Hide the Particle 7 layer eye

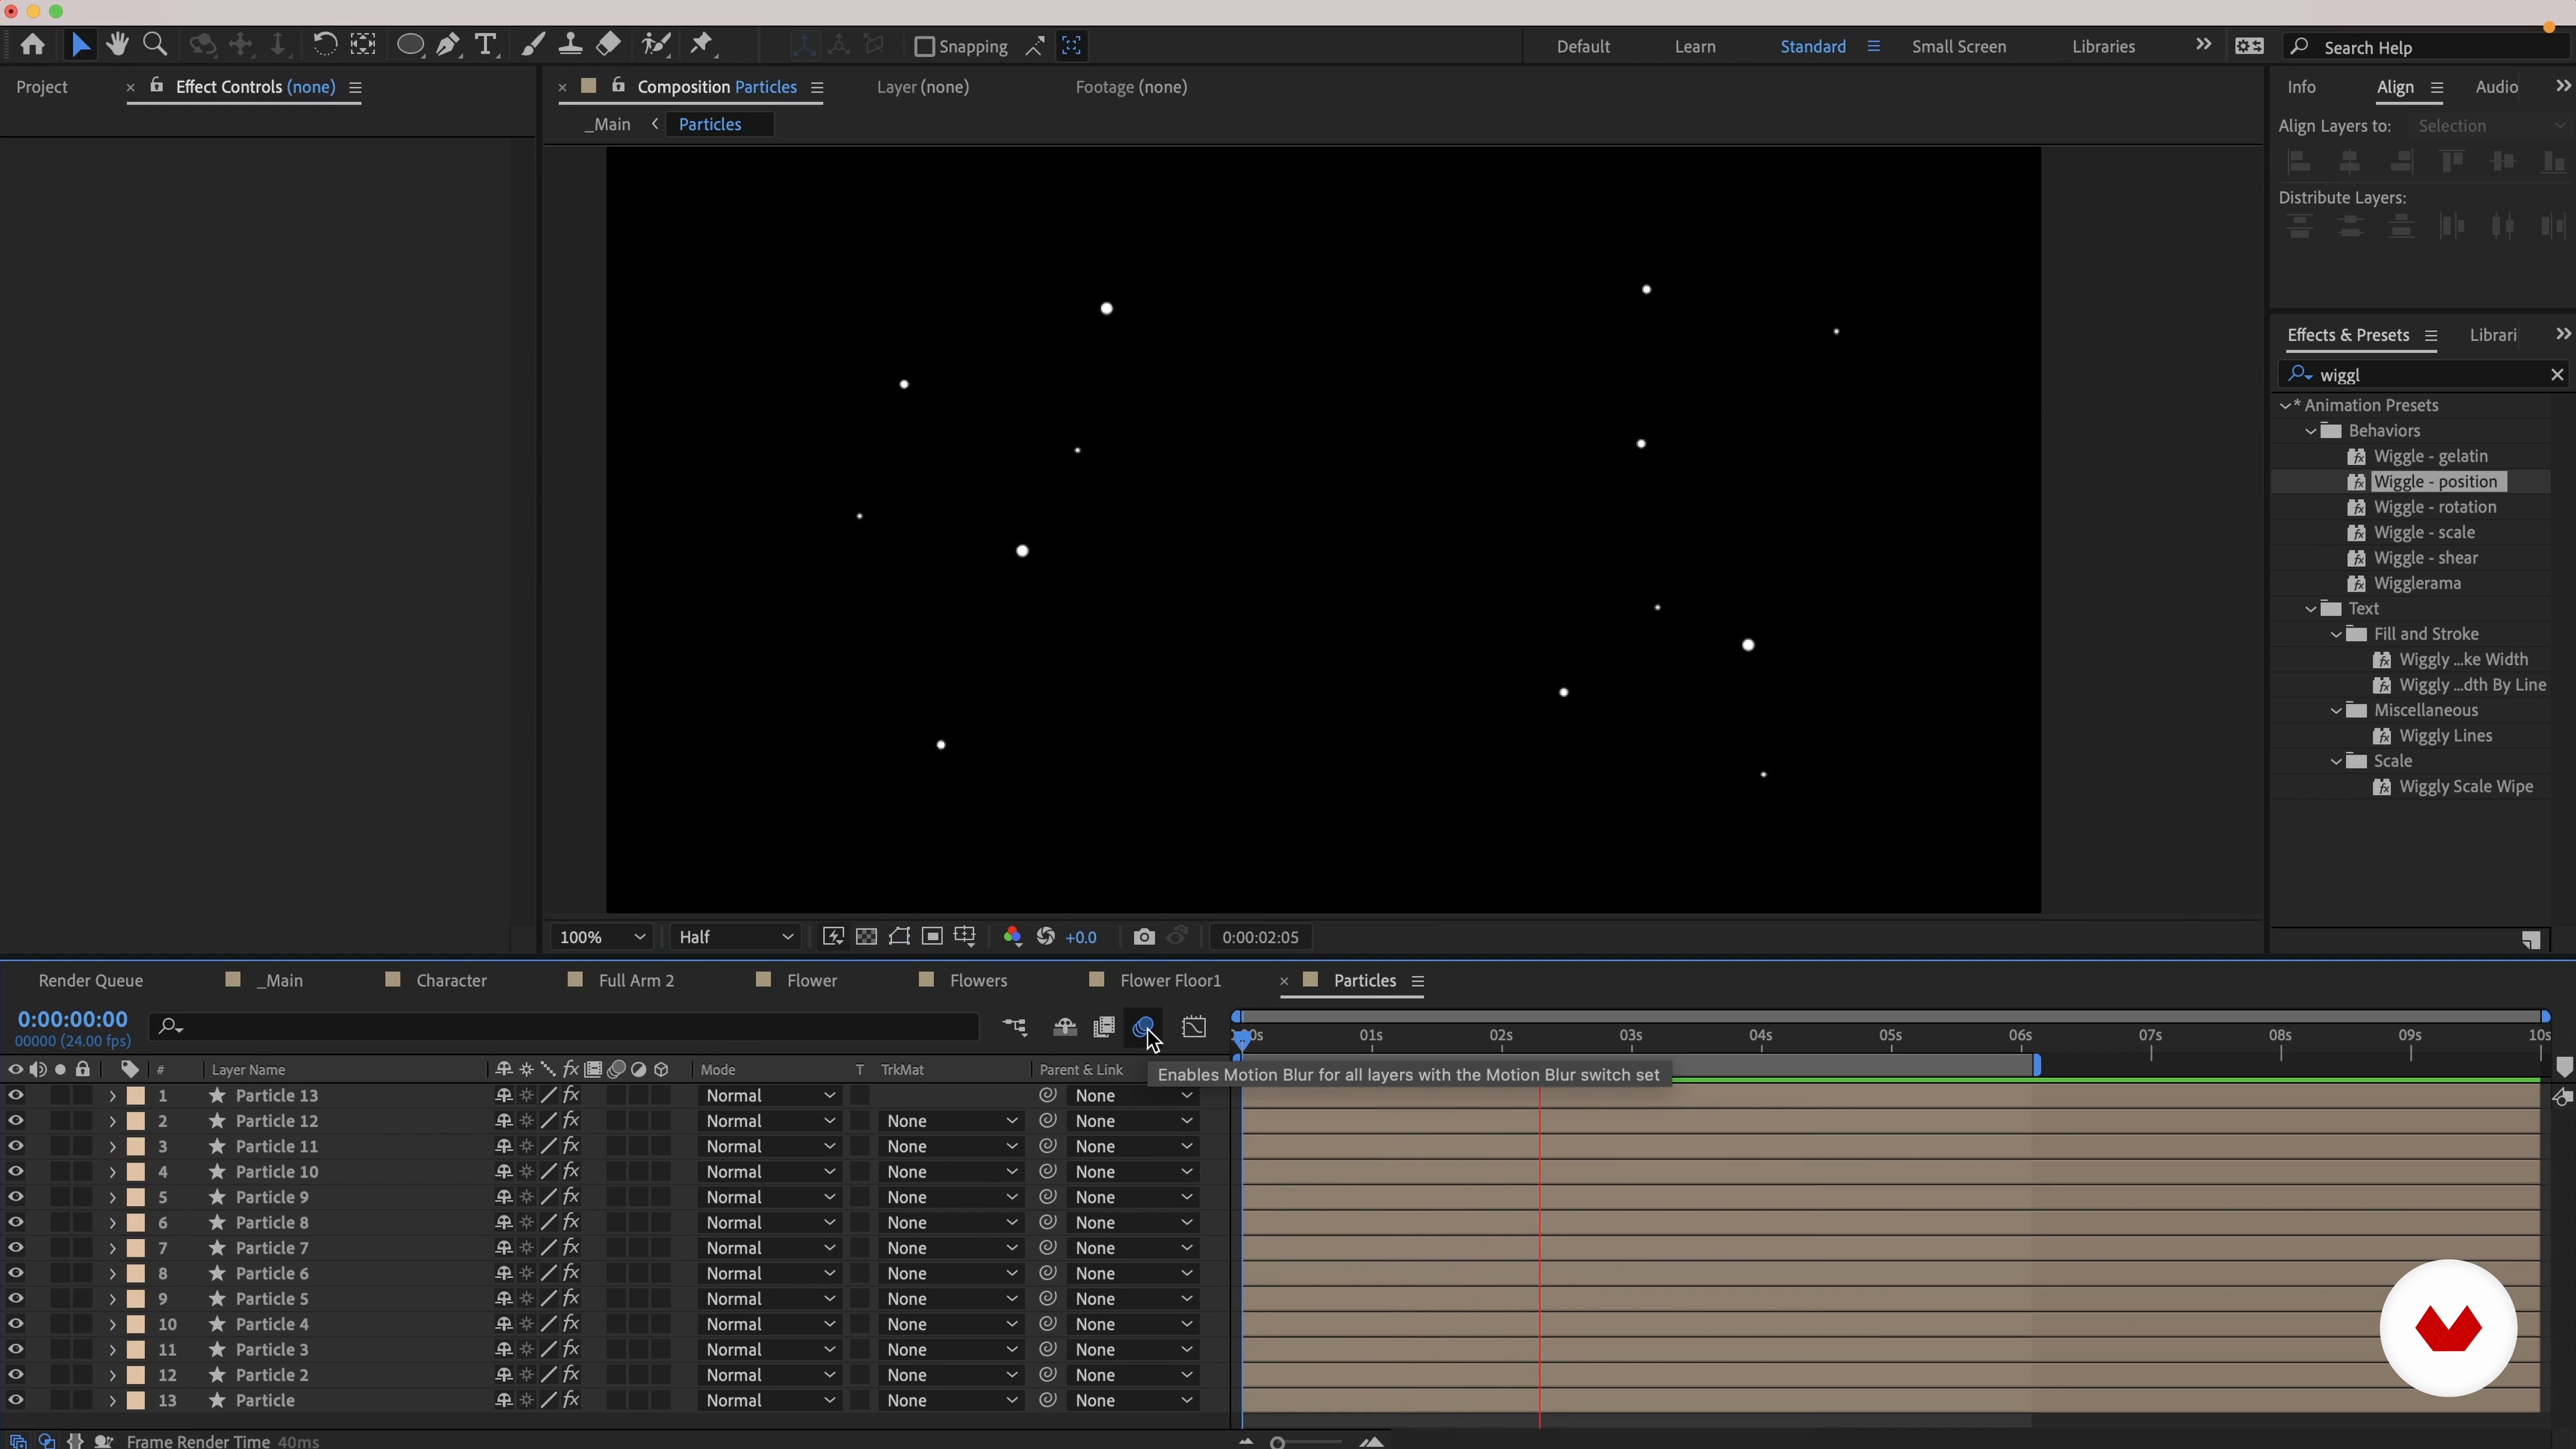(15, 1248)
